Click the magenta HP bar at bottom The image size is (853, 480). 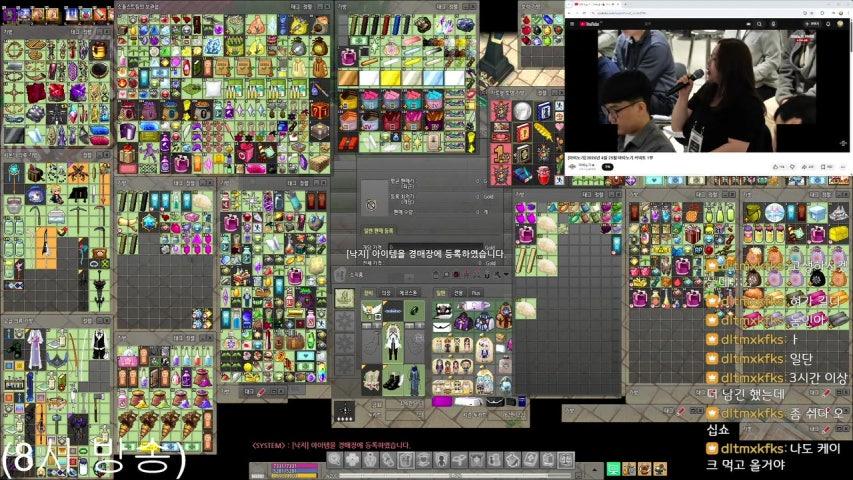click(x=295, y=466)
